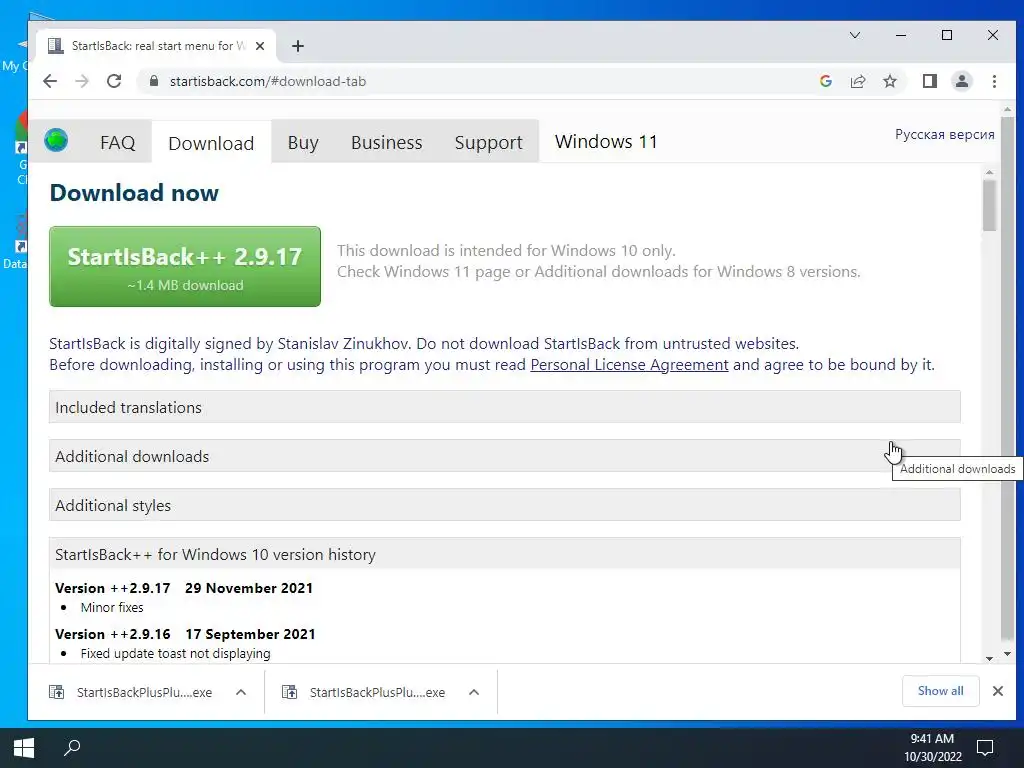Open options chevron for first download
Viewport: 1024px width, 768px height.
pos(241,692)
